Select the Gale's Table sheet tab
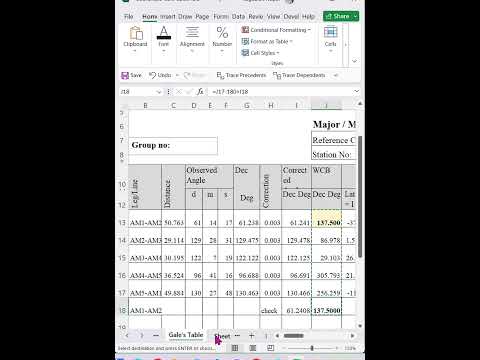 point(186,335)
